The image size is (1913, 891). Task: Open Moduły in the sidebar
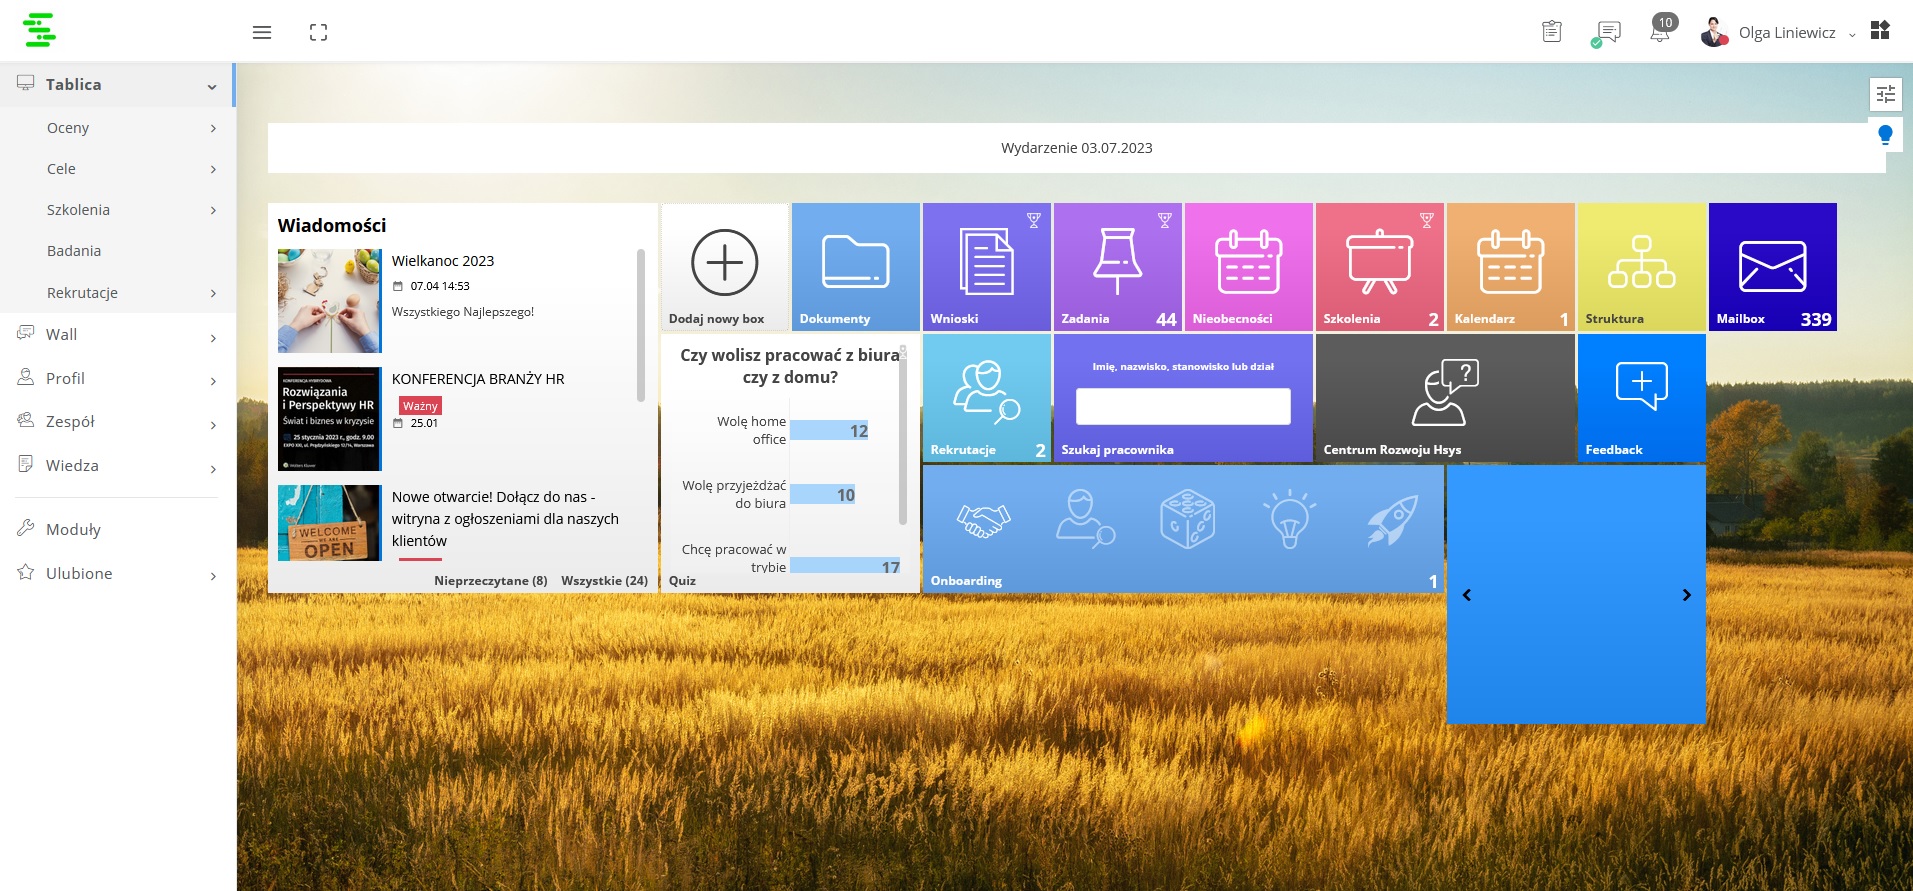tap(73, 530)
